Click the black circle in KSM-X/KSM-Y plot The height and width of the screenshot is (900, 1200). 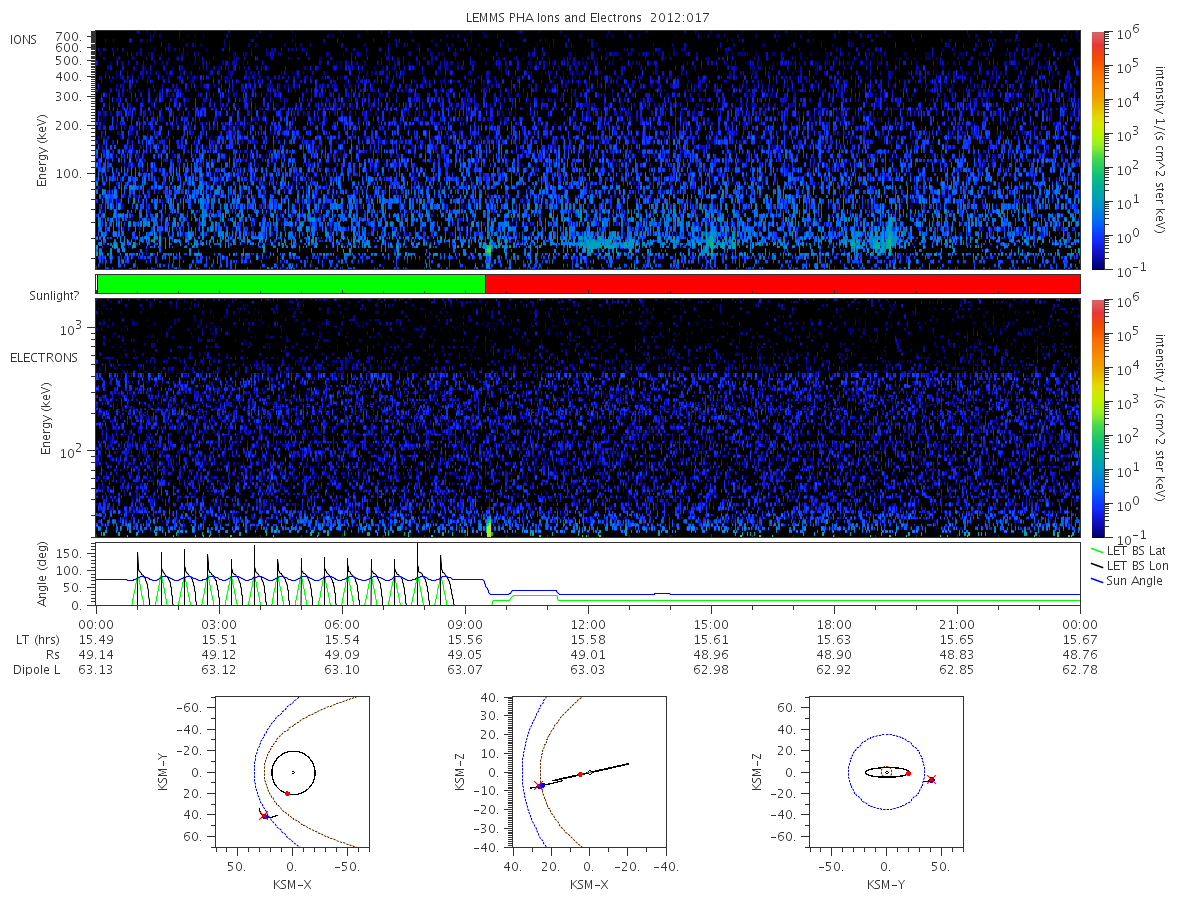pos(293,772)
